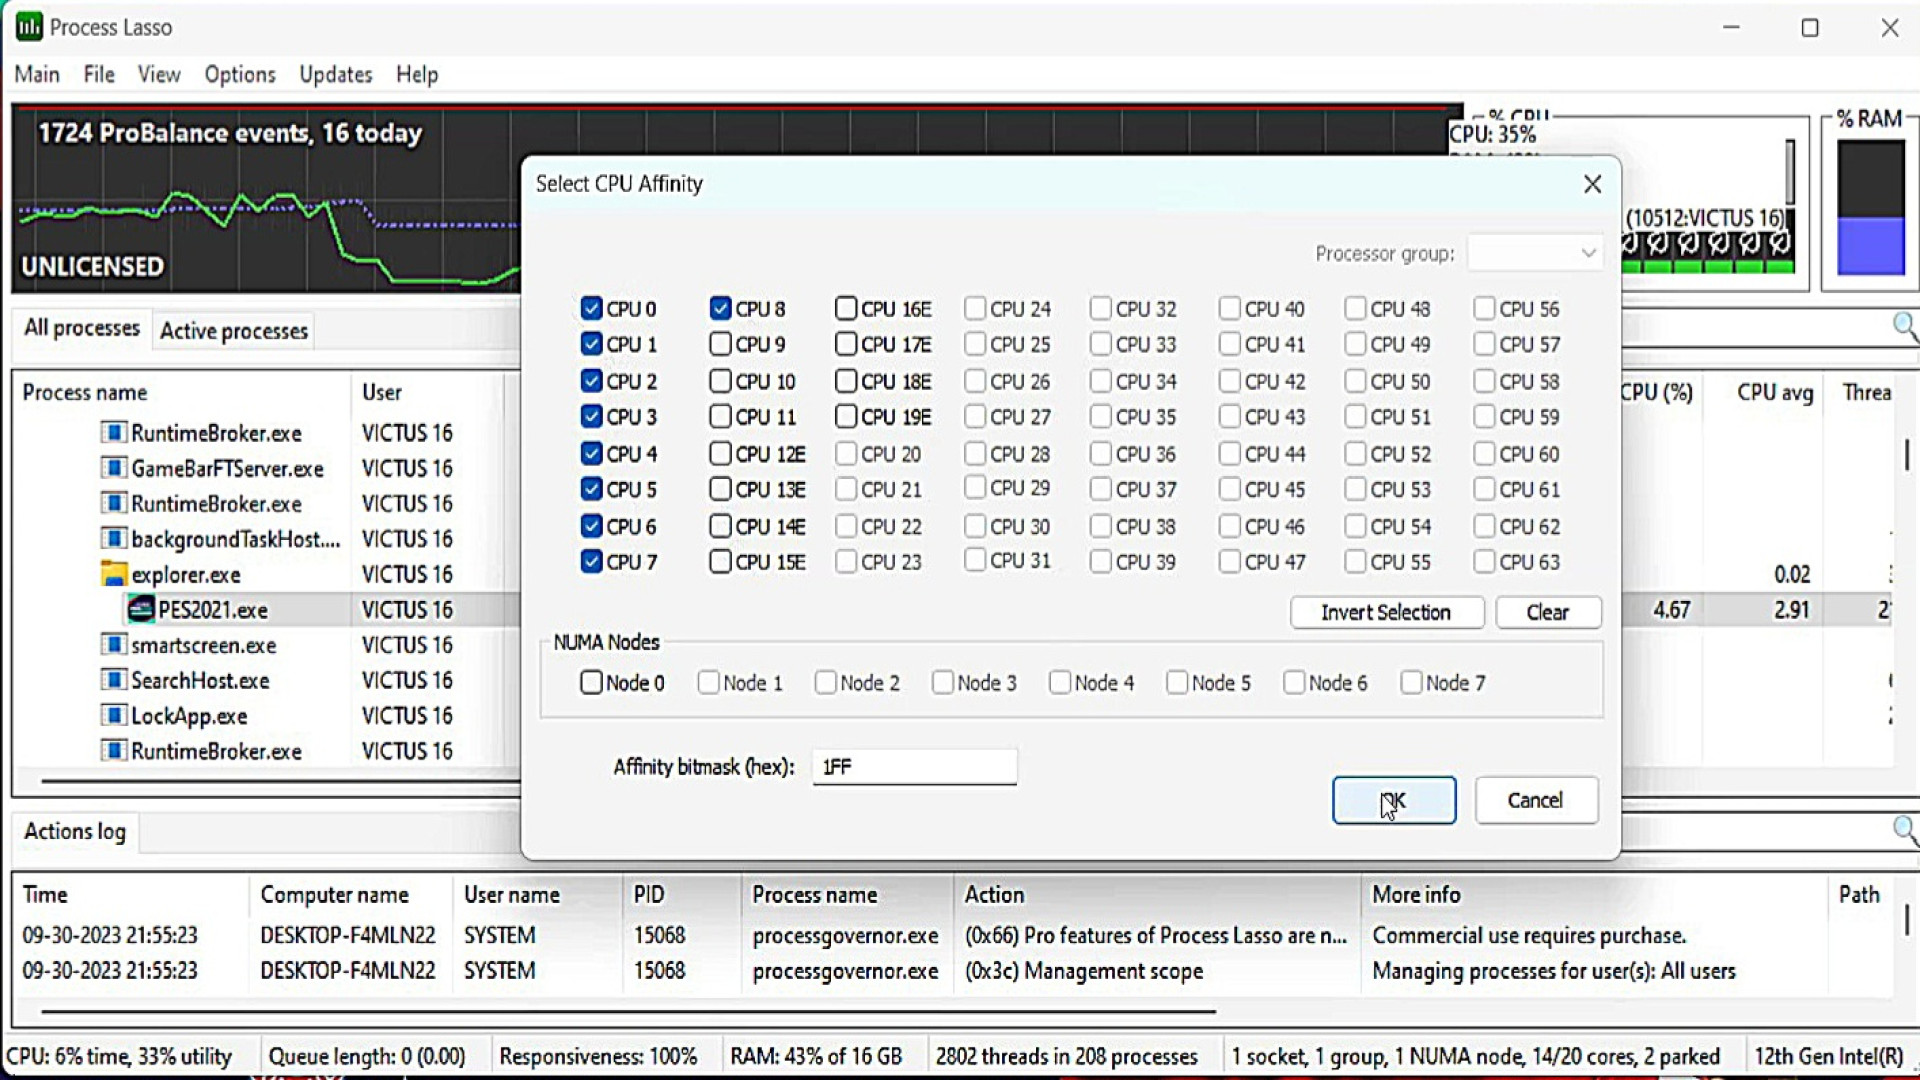Uncheck the CPU 0 checkbox

click(x=591, y=308)
